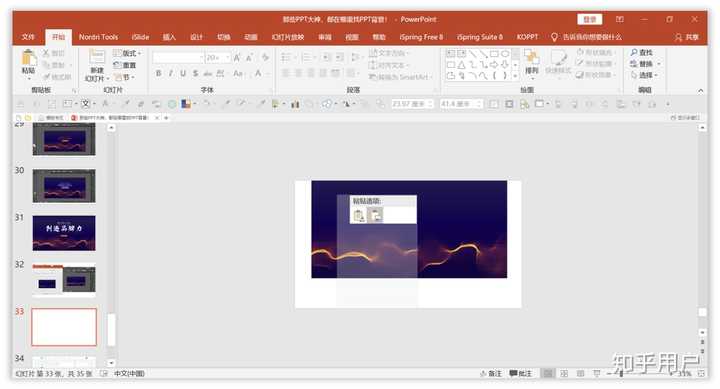Open the font name combo box
The height and width of the screenshot is (389, 720).
[178, 57]
